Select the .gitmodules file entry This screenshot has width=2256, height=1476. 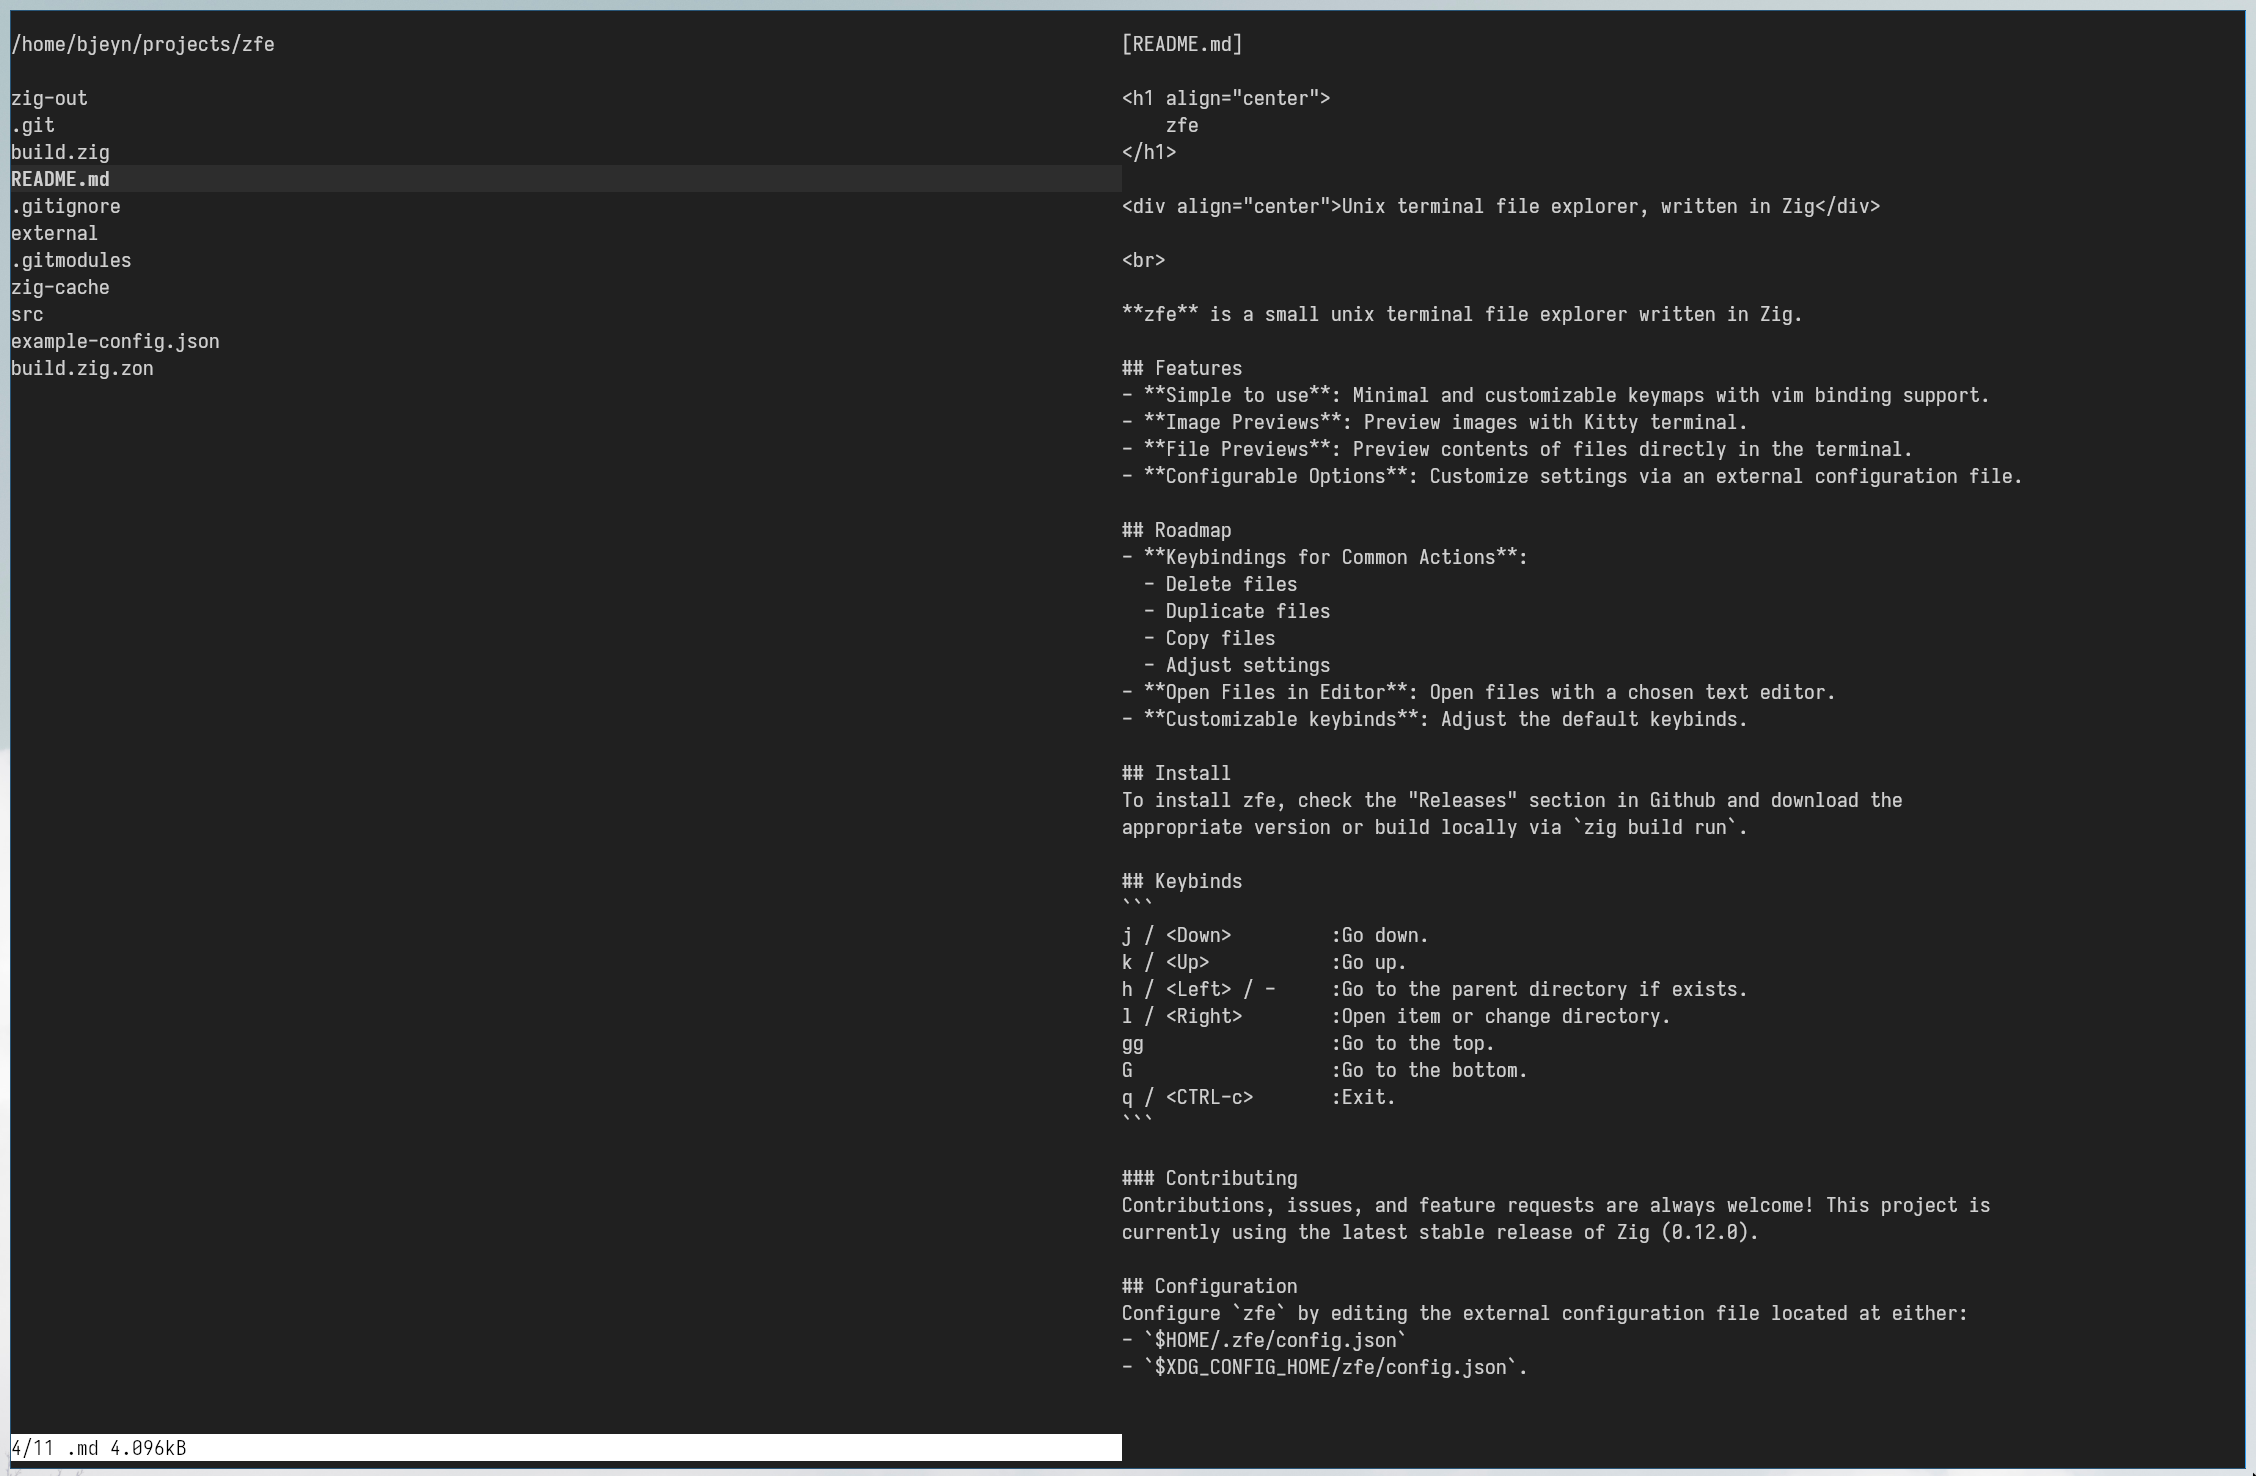pos(71,260)
